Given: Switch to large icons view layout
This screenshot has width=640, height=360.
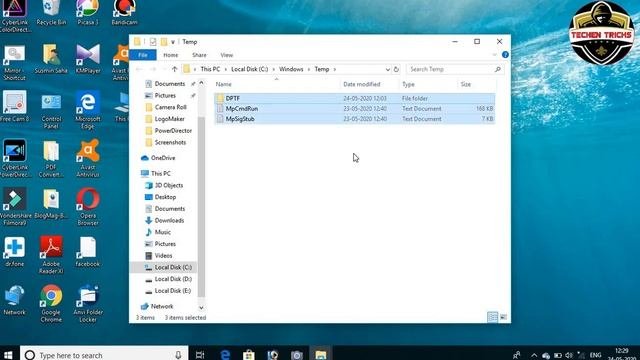Looking at the screenshot, I should click(x=503, y=317).
